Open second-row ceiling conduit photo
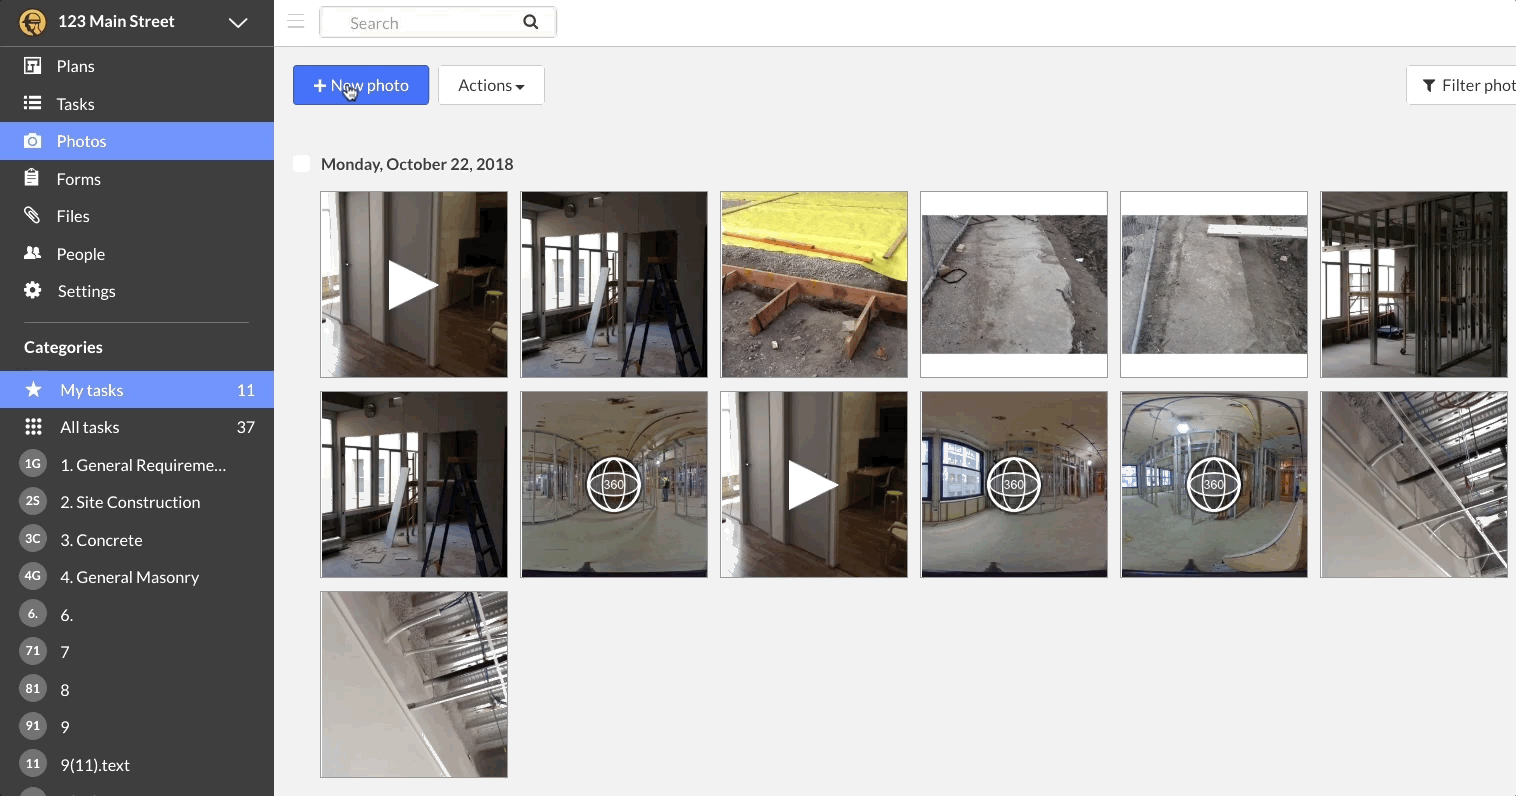Image resolution: width=1516 pixels, height=796 pixels. point(1414,485)
